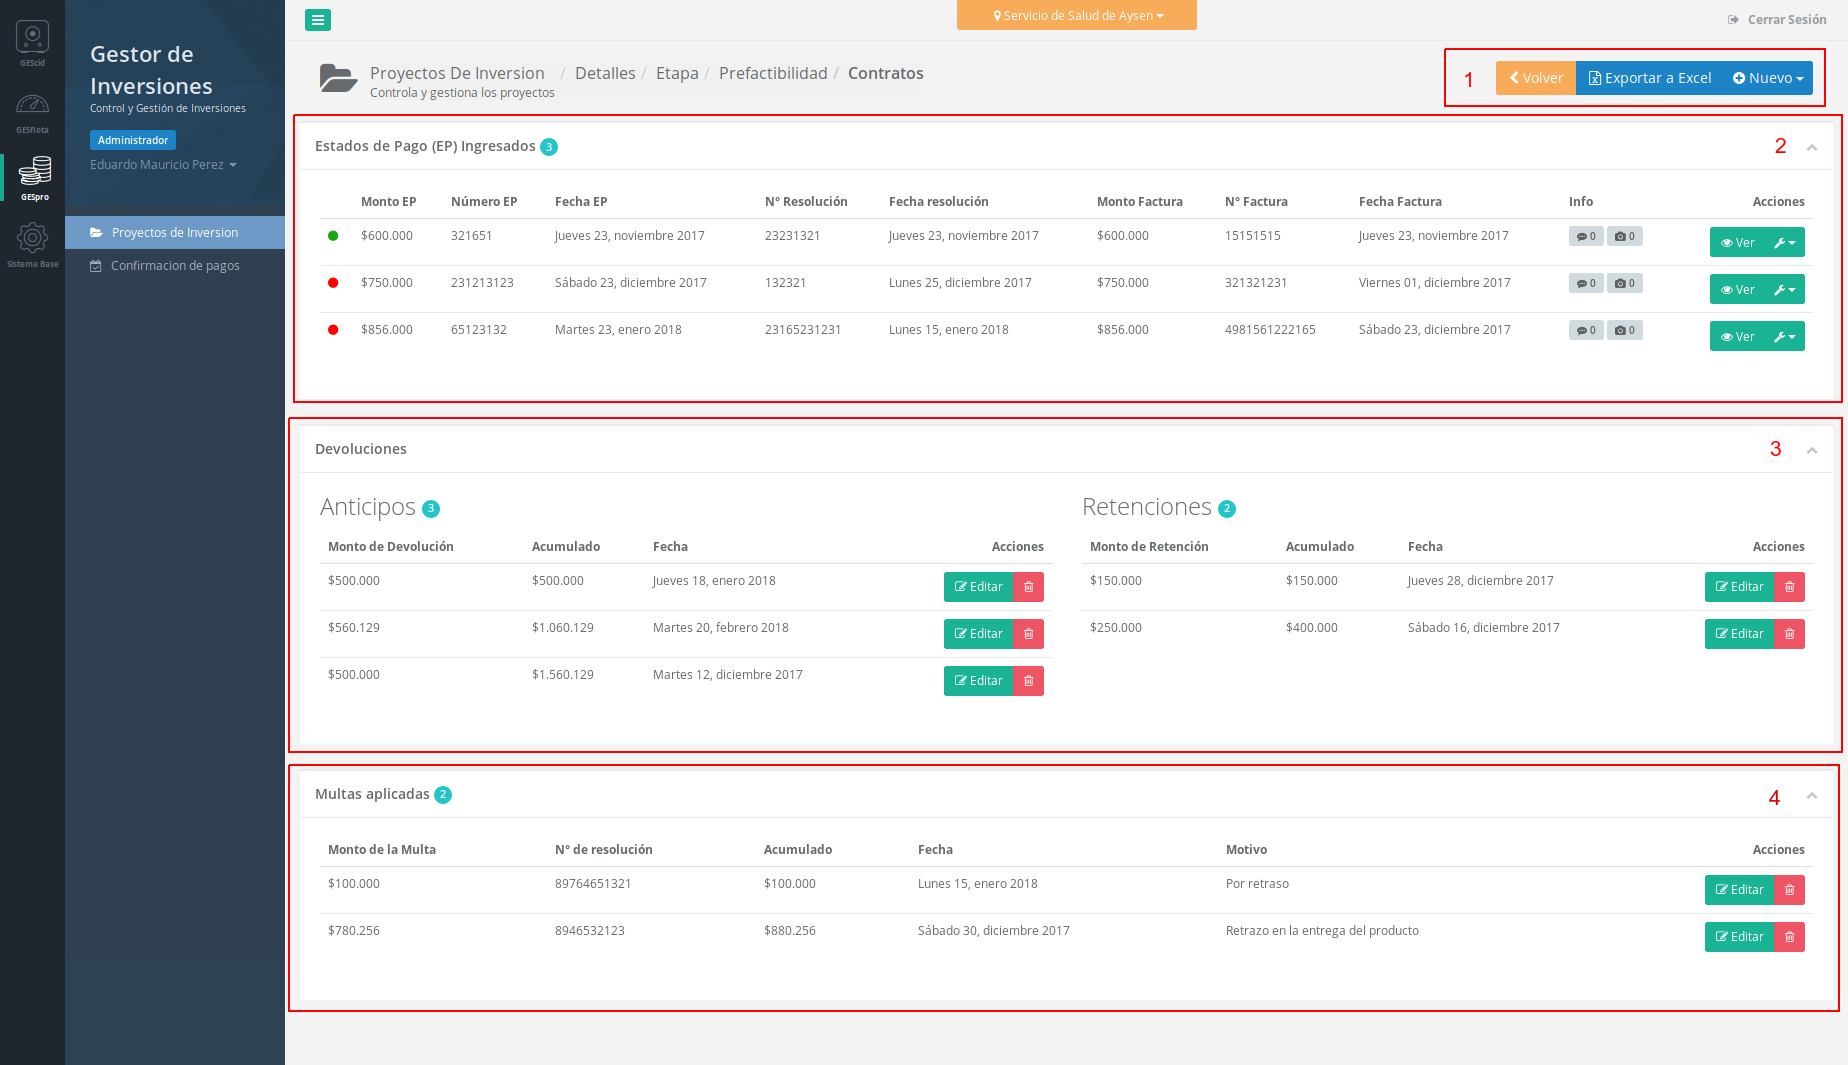Collapse the Estados de Pago panel
Viewport: 1848px width, 1065px height.
1812,148
